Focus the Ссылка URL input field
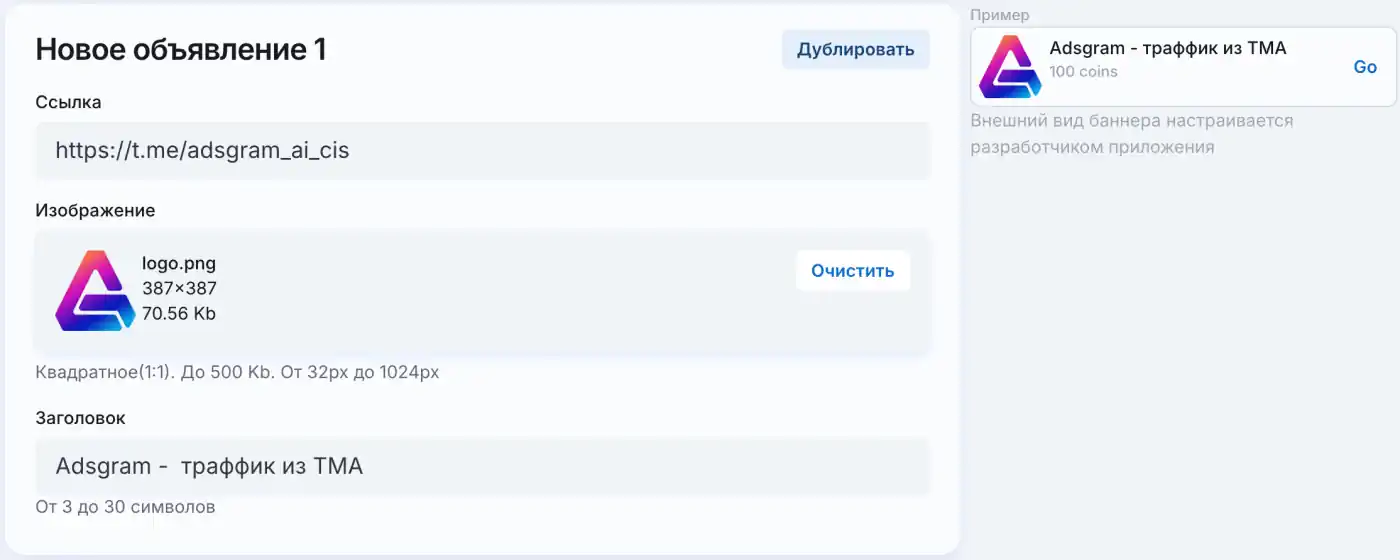The height and width of the screenshot is (560, 1400). (x=482, y=151)
